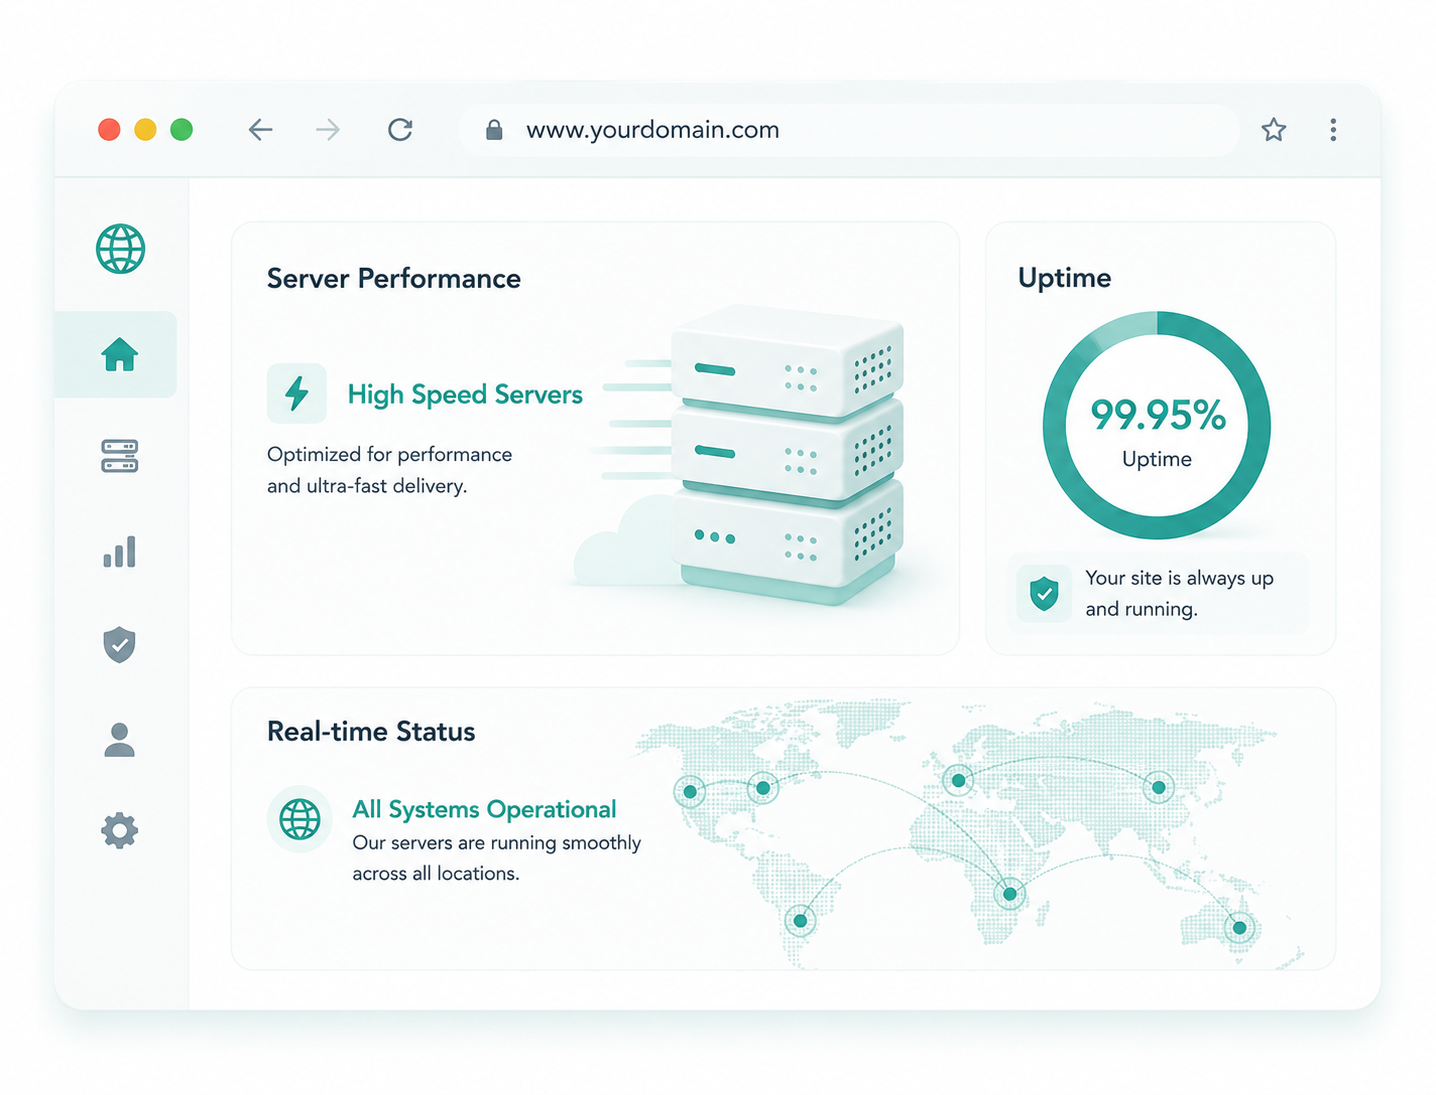Click the server stack illustration
Viewport: 1436px width, 1095px height.
coord(787,455)
